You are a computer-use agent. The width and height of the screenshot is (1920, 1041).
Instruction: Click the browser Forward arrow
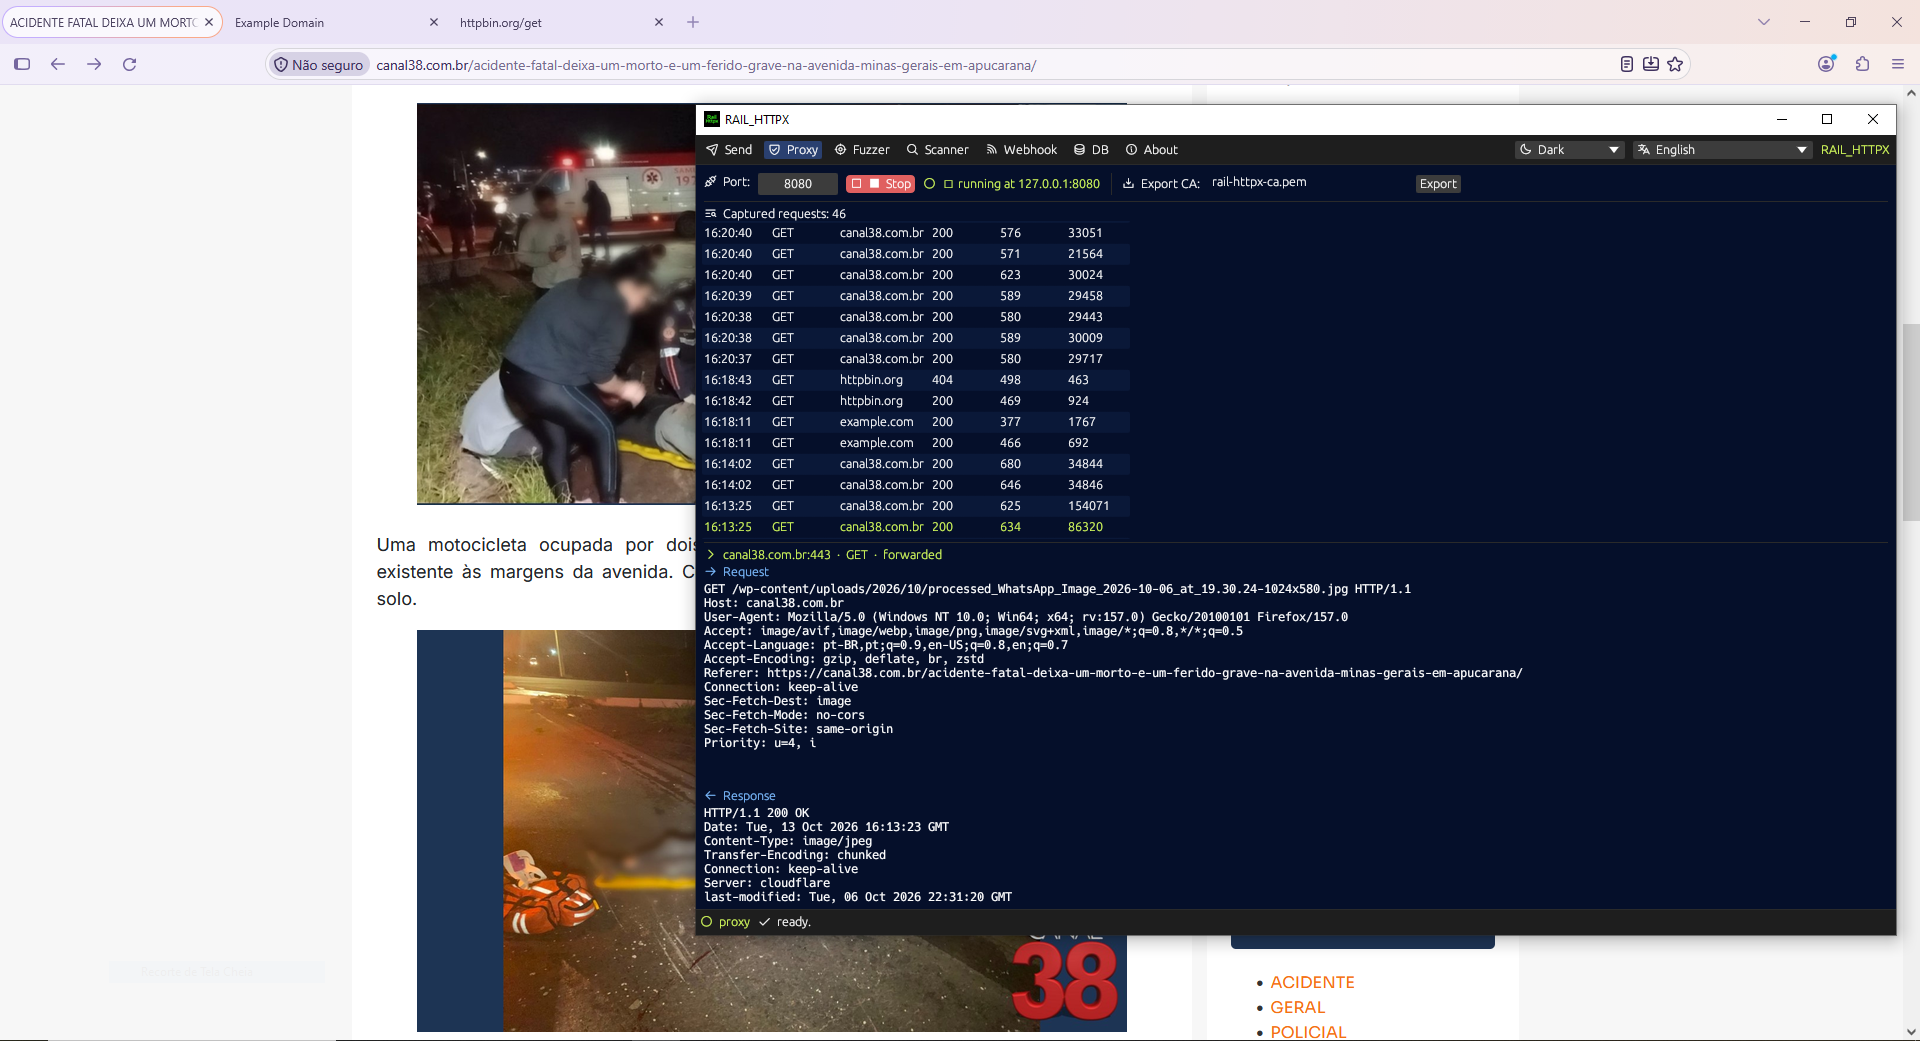[x=94, y=64]
